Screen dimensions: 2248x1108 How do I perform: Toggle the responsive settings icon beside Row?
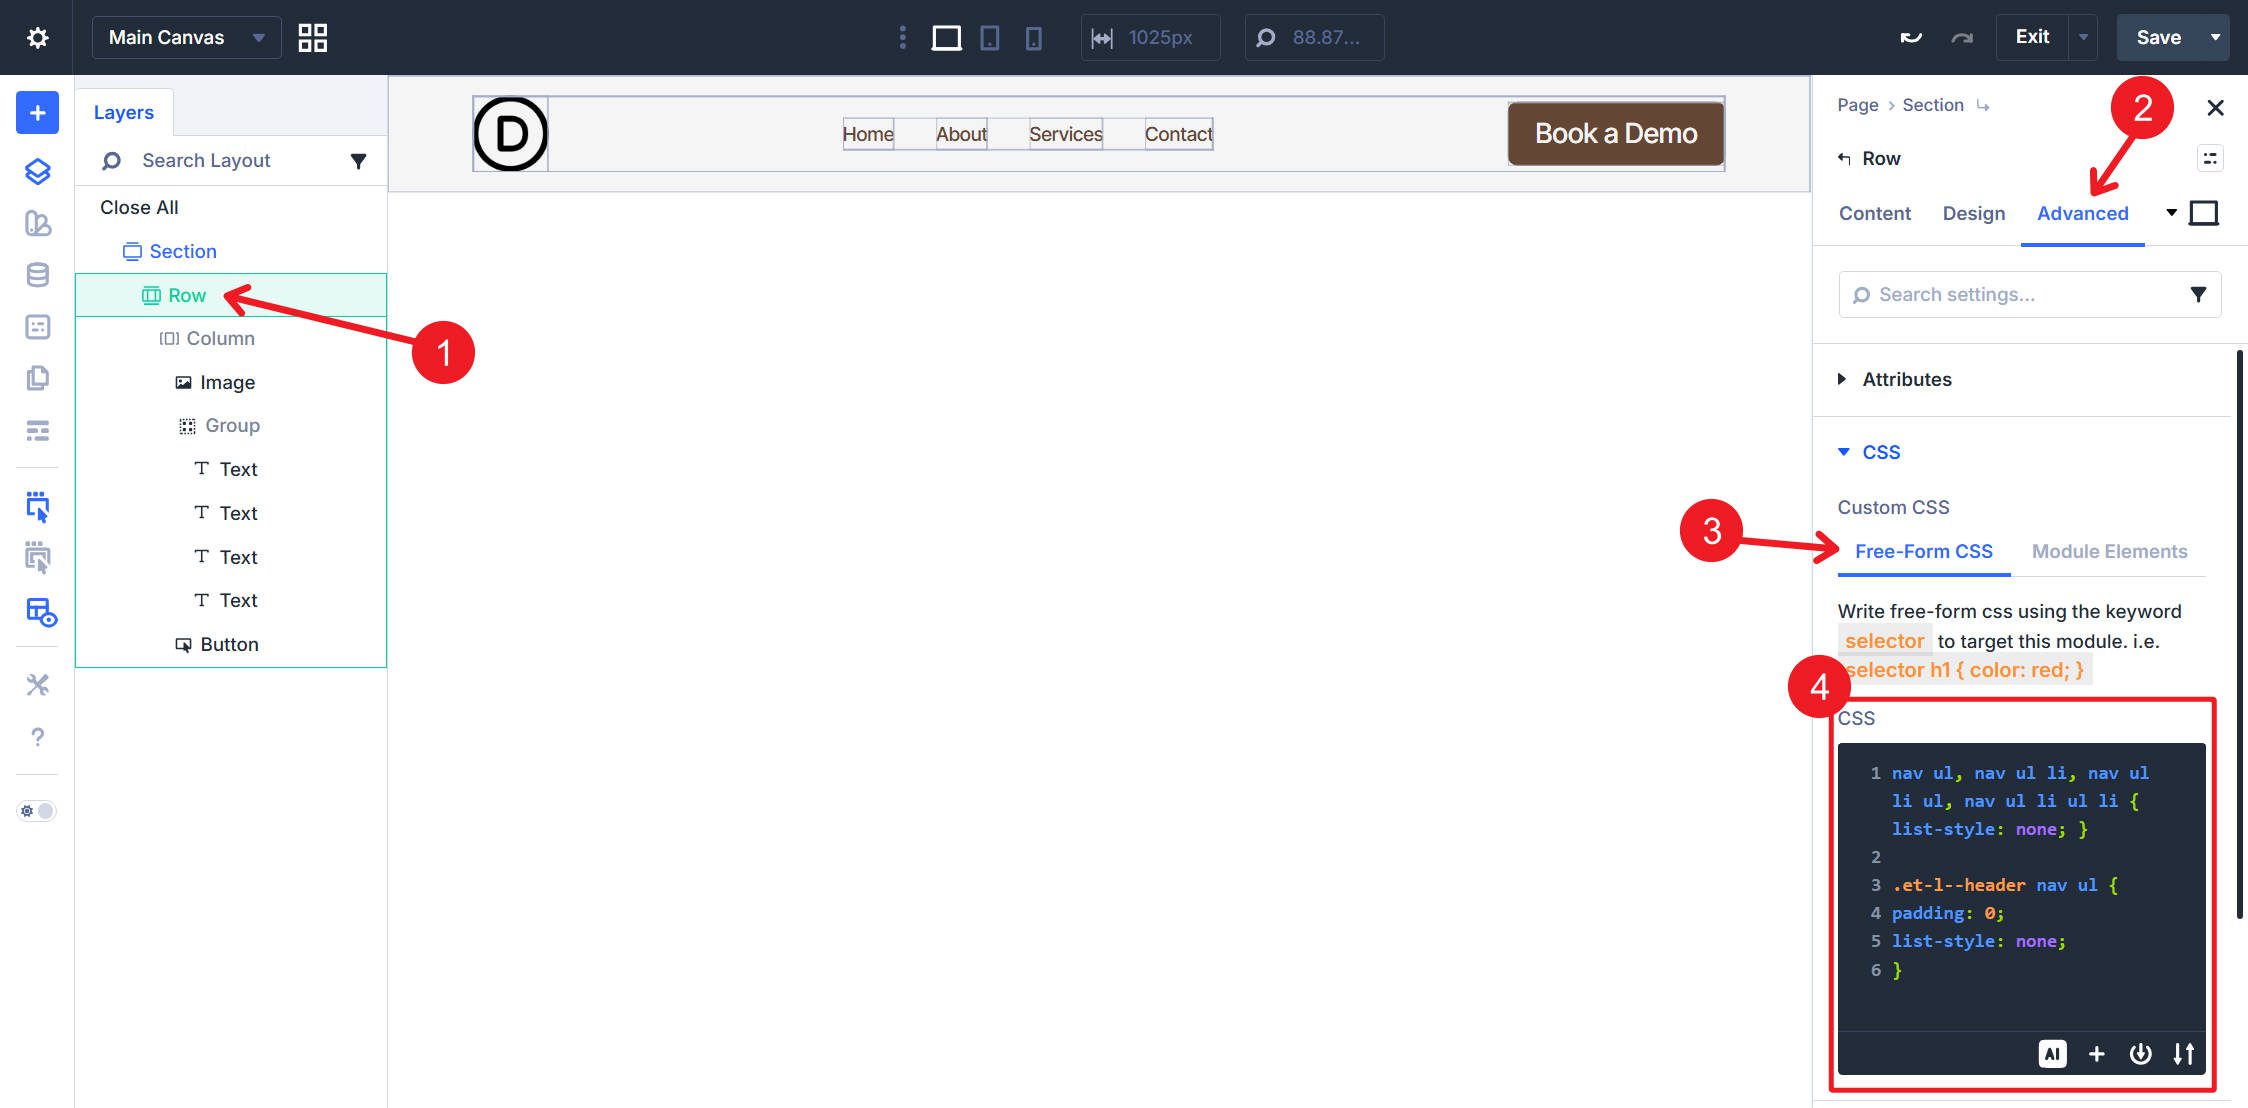click(2209, 158)
